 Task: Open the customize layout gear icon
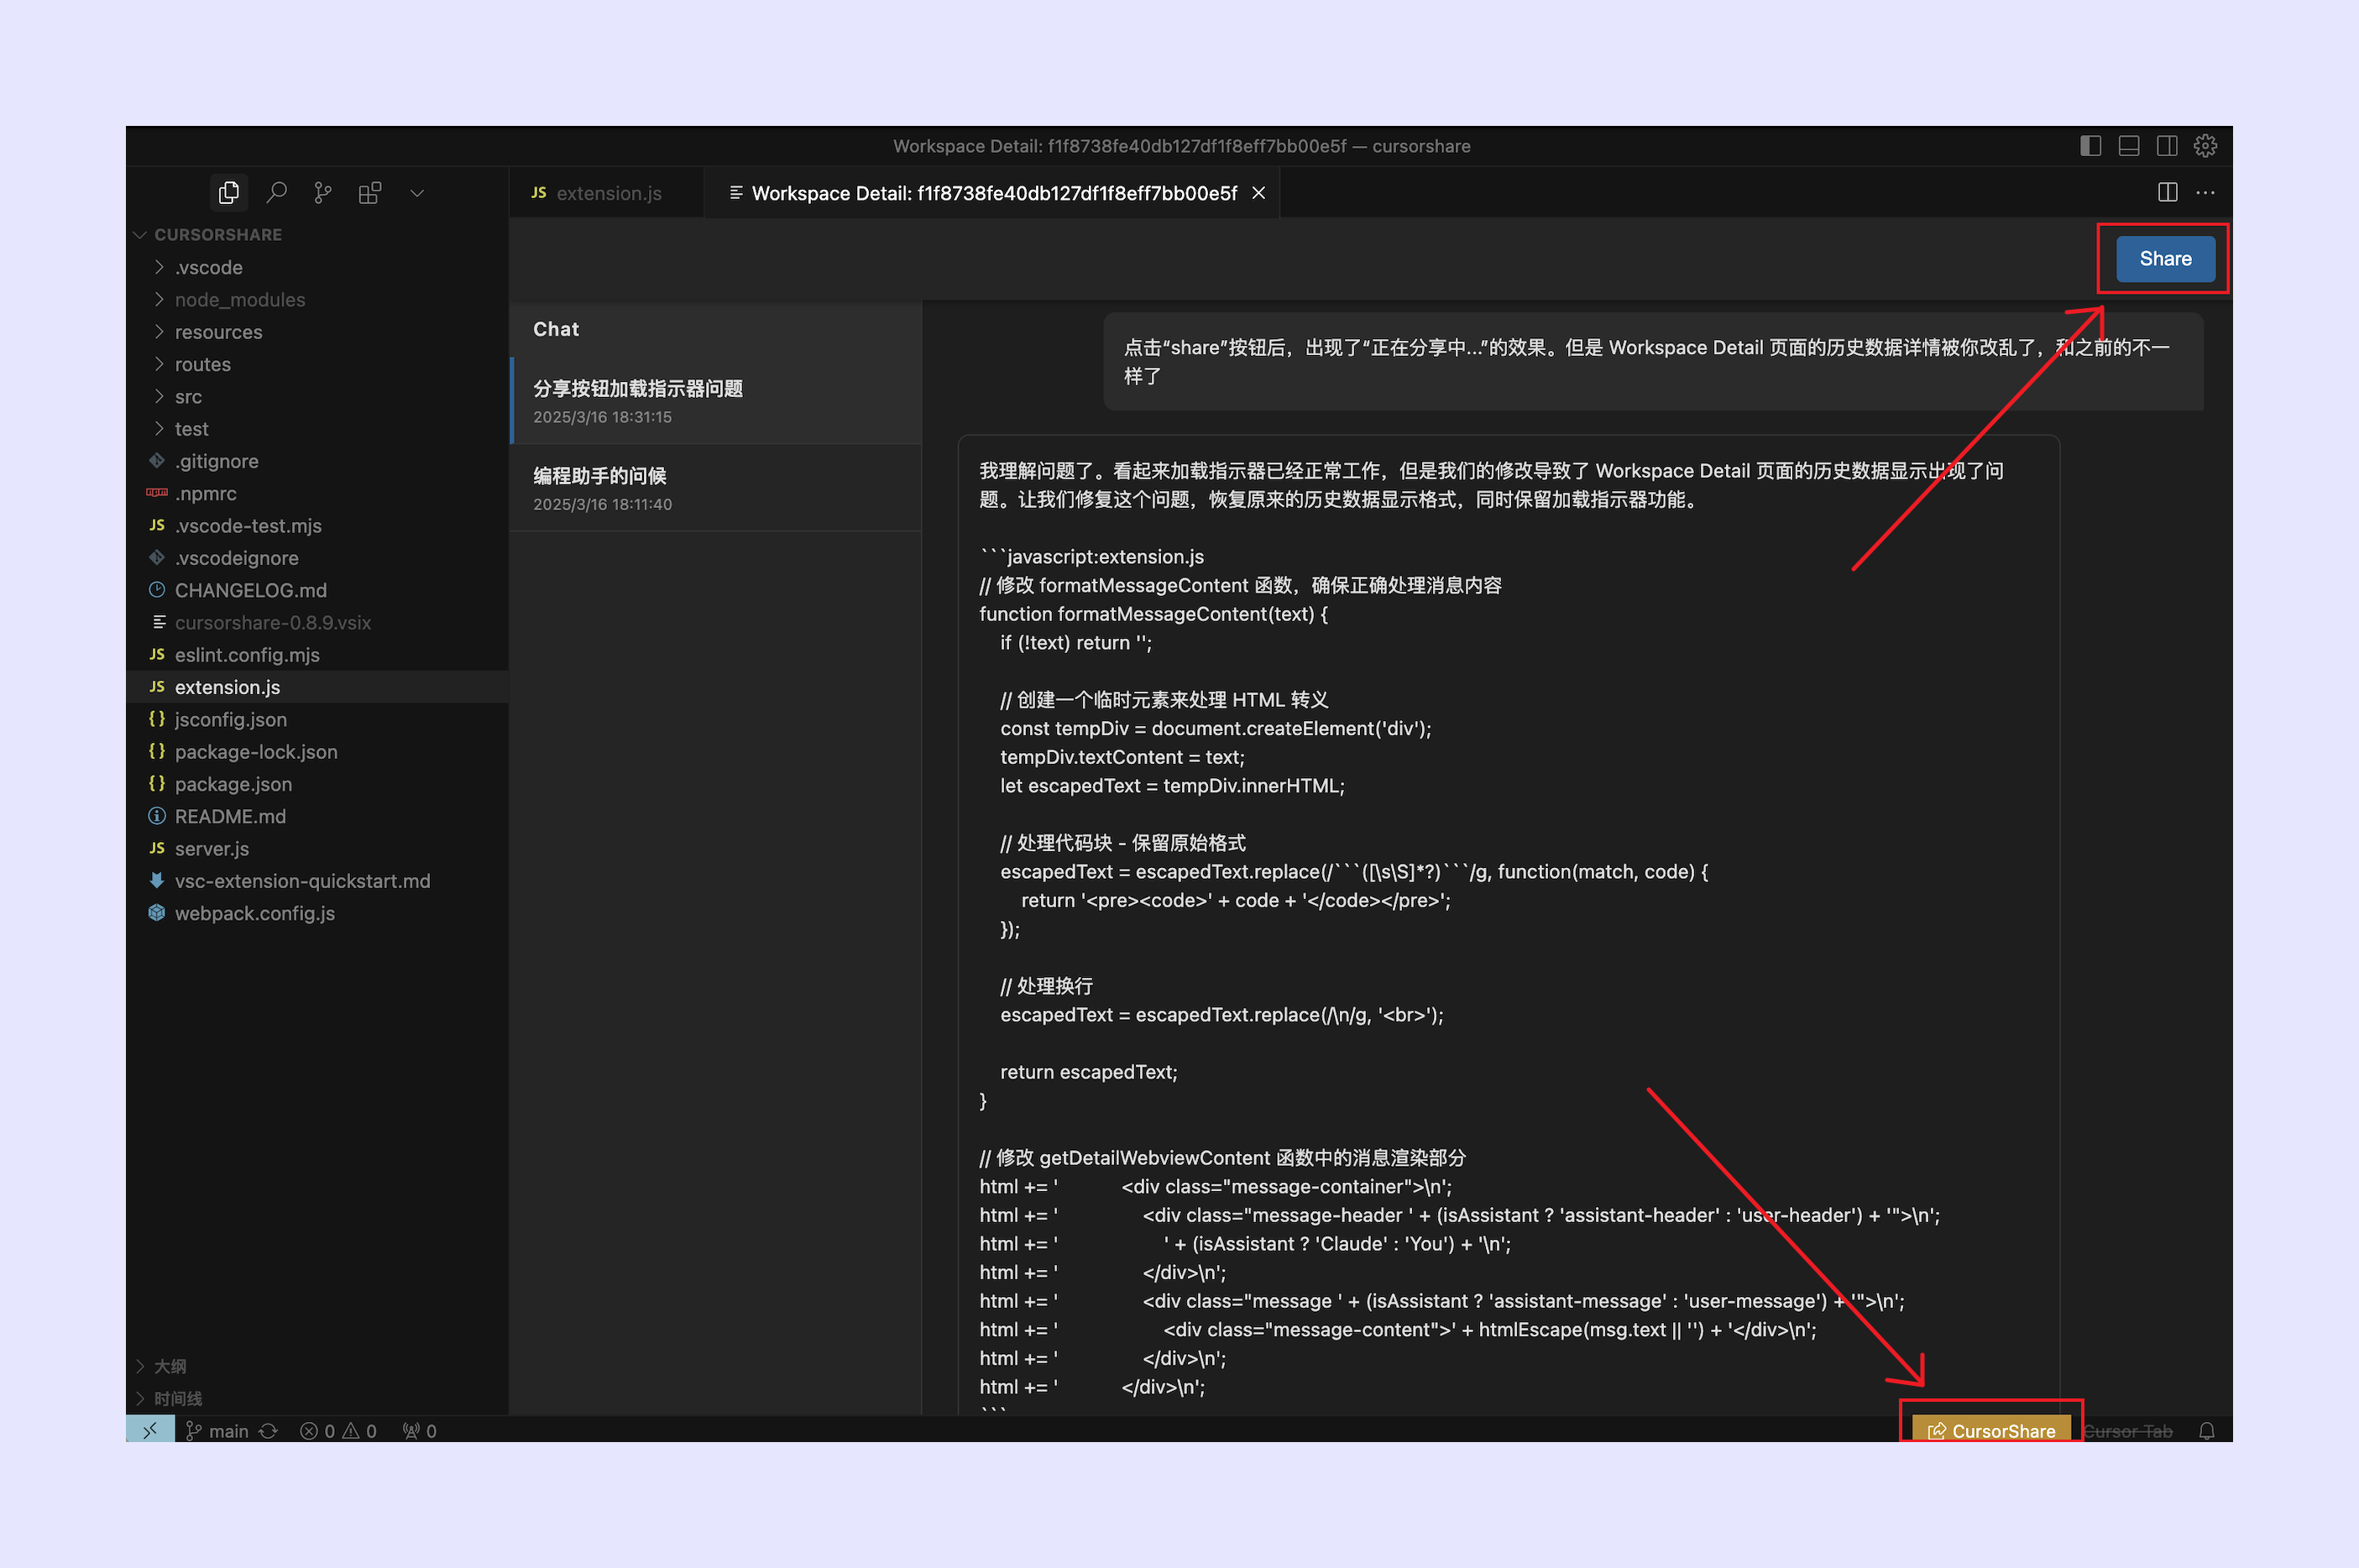[2205, 146]
